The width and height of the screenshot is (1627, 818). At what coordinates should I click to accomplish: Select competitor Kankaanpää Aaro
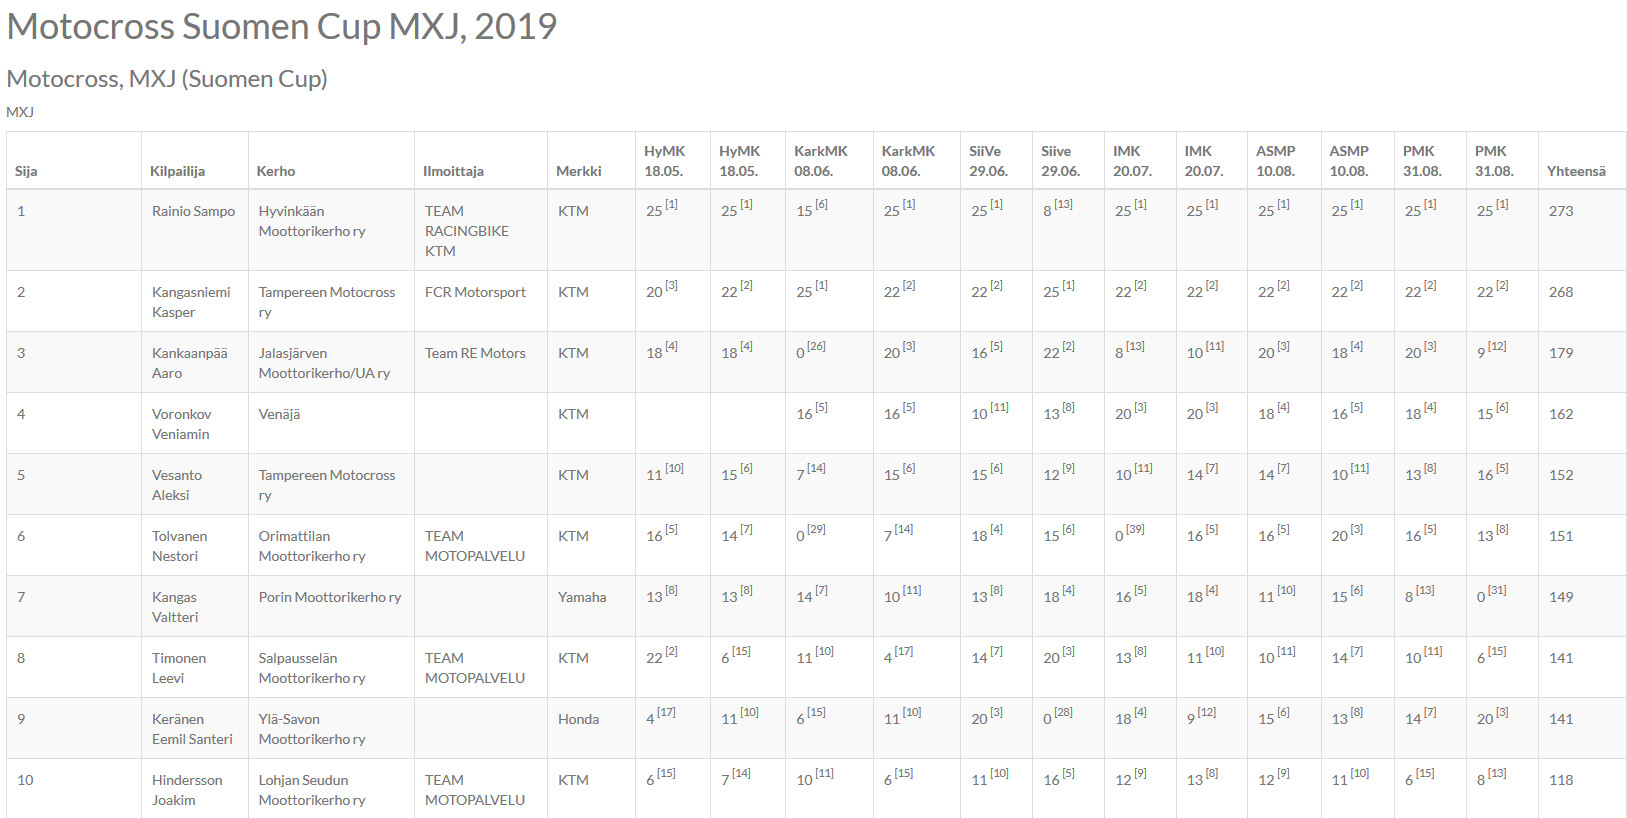tap(189, 363)
